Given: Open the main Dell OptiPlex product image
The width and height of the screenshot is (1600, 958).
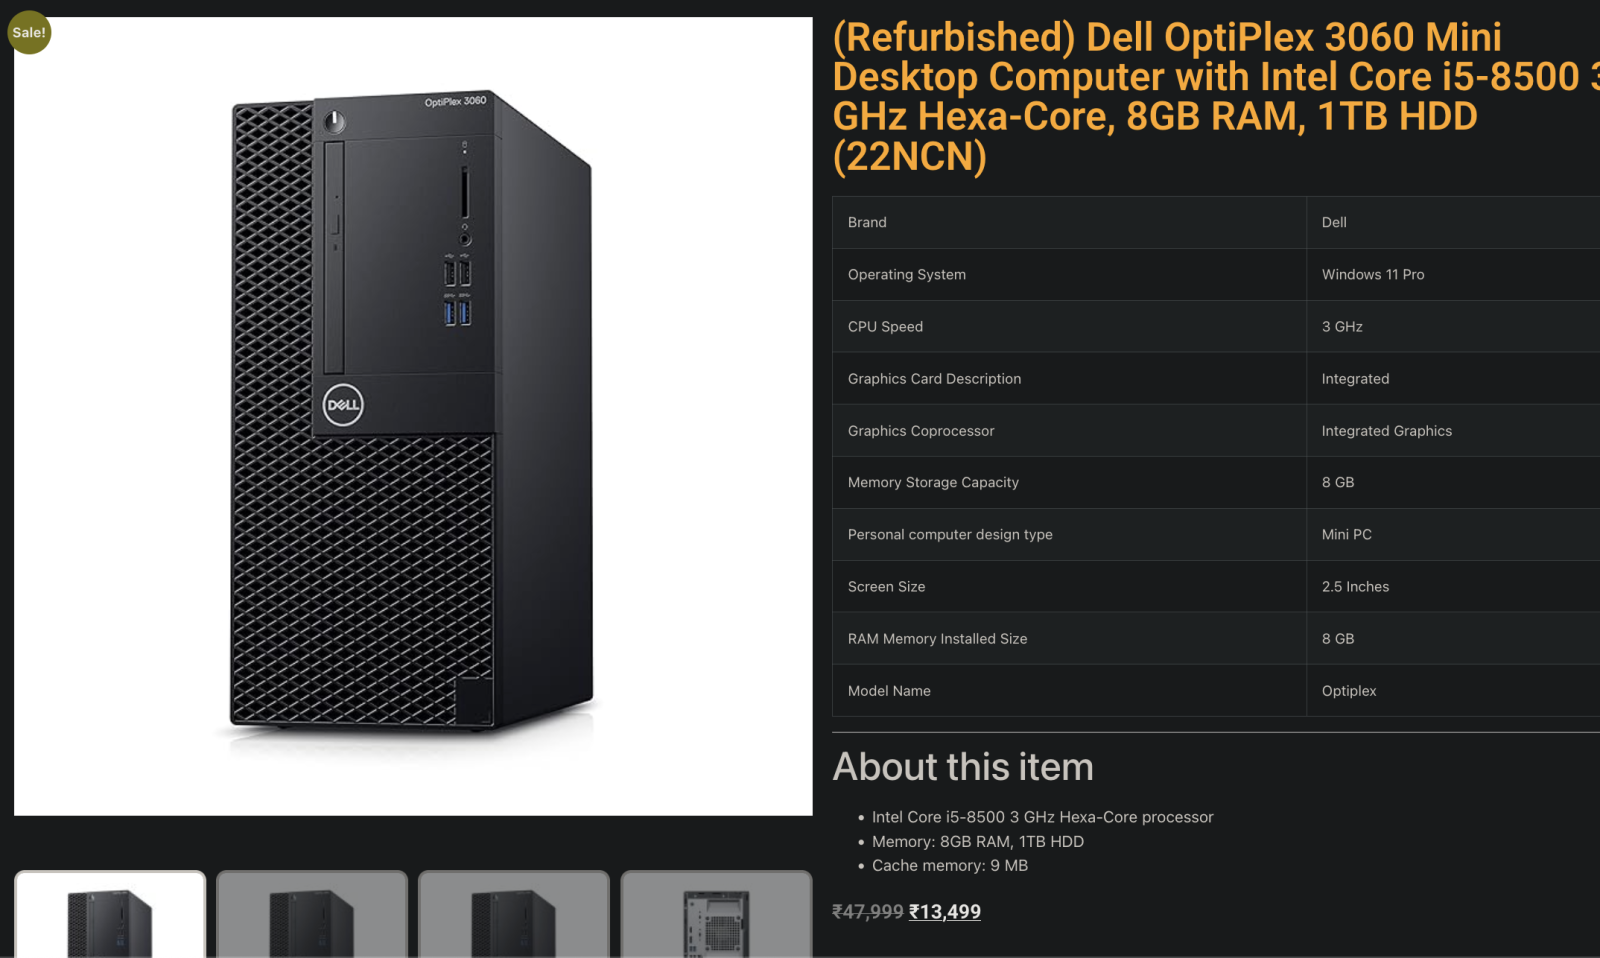Looking at the screenshot, I should click(x=413, y=416).
